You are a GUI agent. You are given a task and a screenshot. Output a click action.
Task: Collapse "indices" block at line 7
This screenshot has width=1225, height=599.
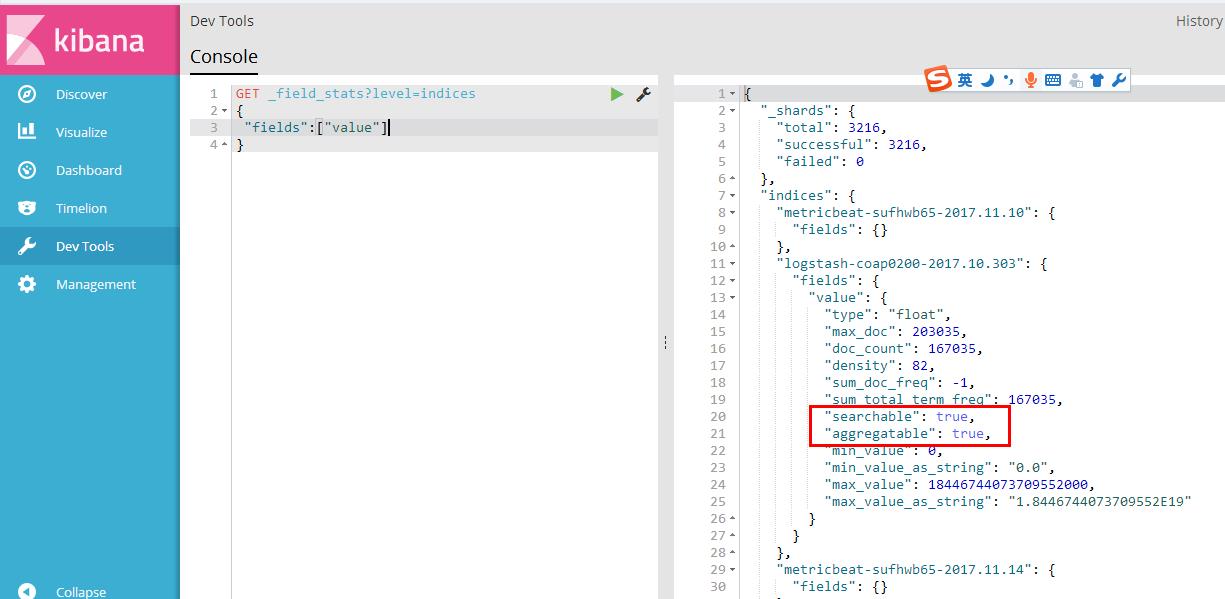tap(733, 196)
